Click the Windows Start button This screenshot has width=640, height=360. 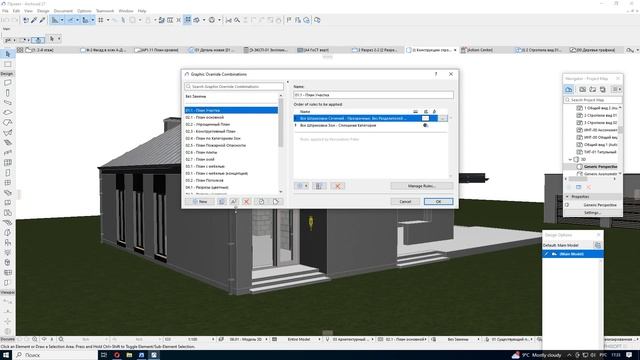[6, 355]
